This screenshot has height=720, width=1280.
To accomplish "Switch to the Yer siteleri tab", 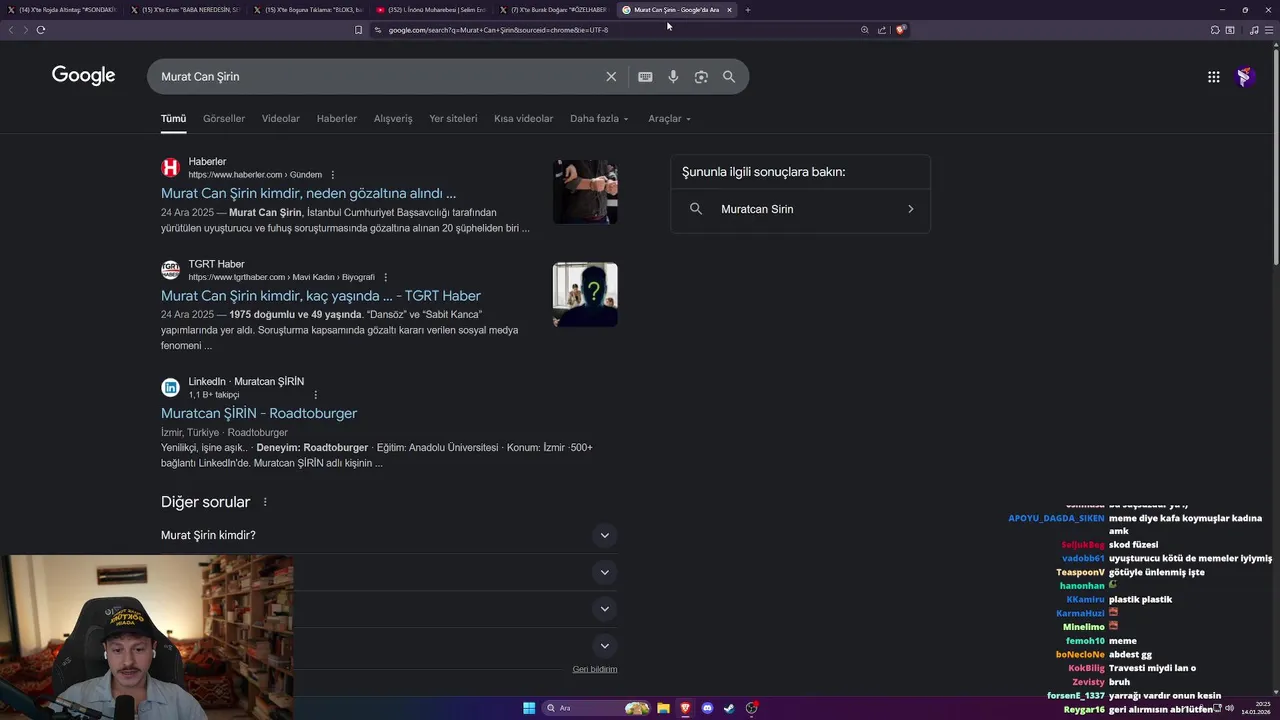I will click(453, 119).
